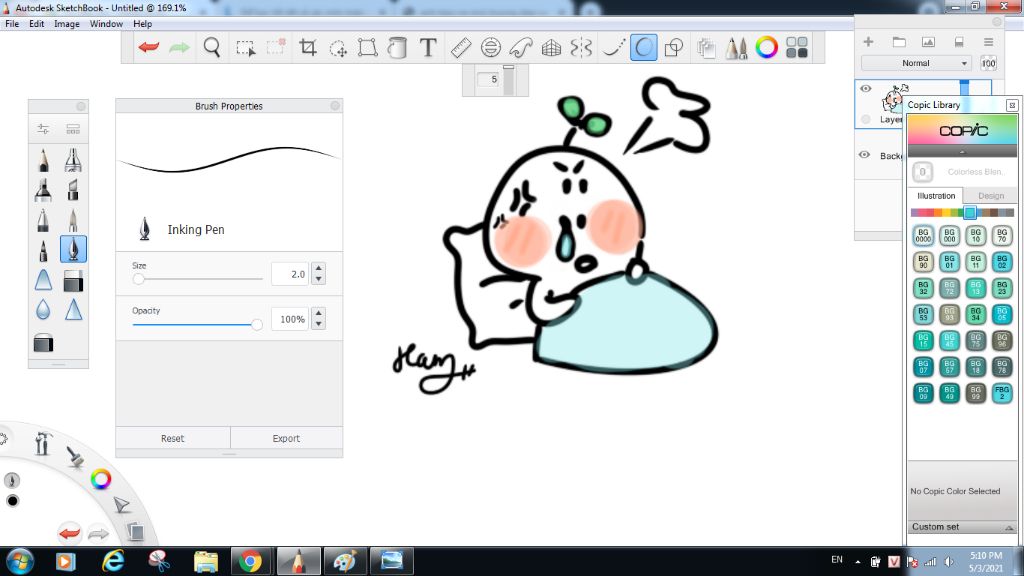
Task: Select the currently active Inking Pen brush
Action: (73, 249)
